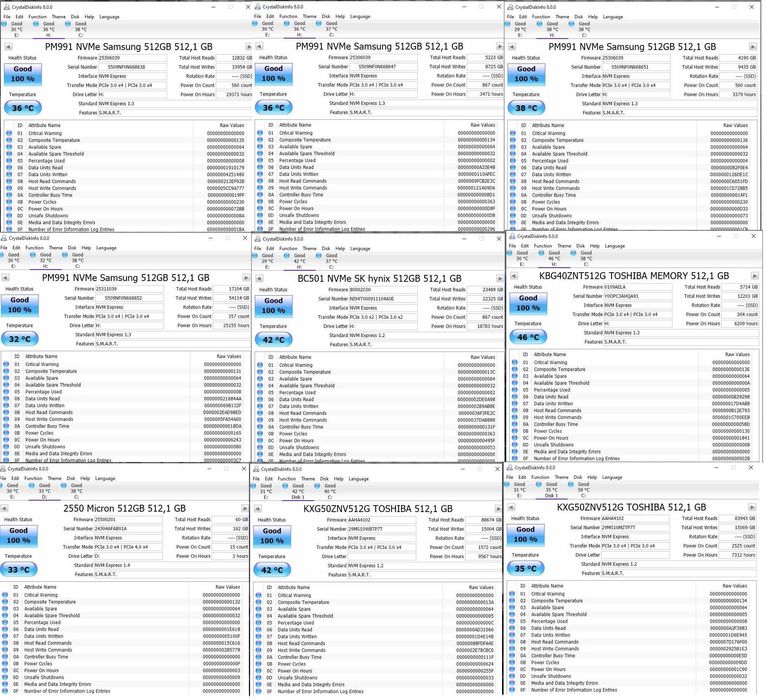
Task: Open Theme menu in KBG40ZNT512G TOSHIBA MEMORY window
Action: coord(564,246)
